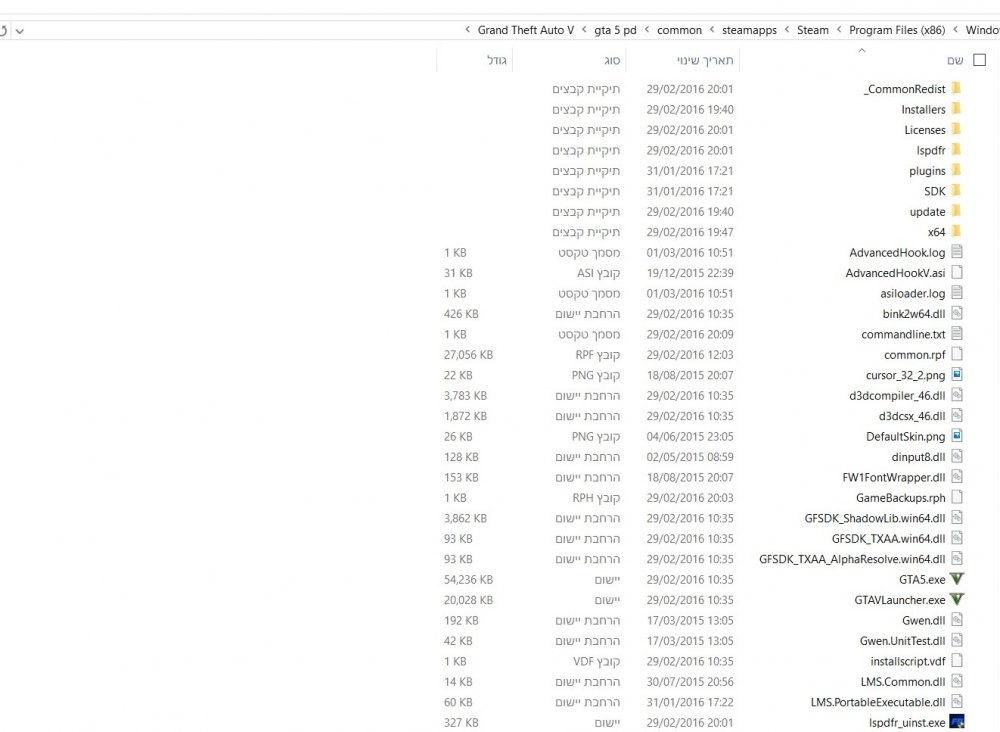Viewport: 1000px width, 732px height.
Task: Click the dinput8.dll file icon
Action: (957, 456)
